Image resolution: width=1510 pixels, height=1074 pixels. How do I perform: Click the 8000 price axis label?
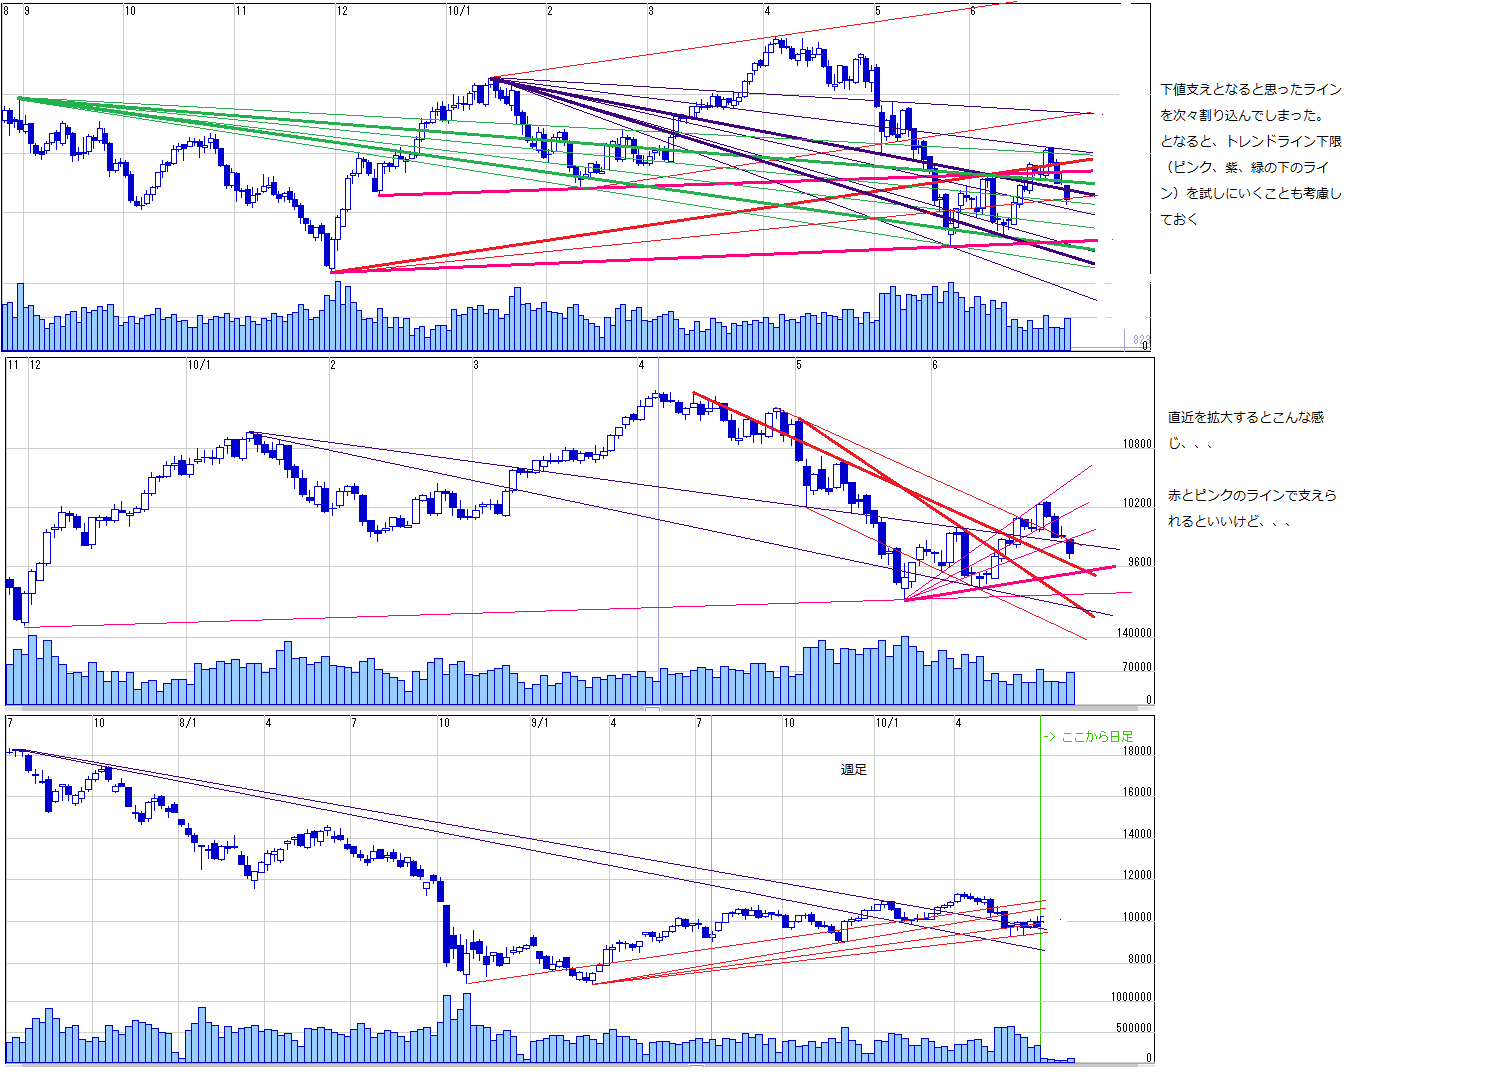click(x=1138, y=959)
